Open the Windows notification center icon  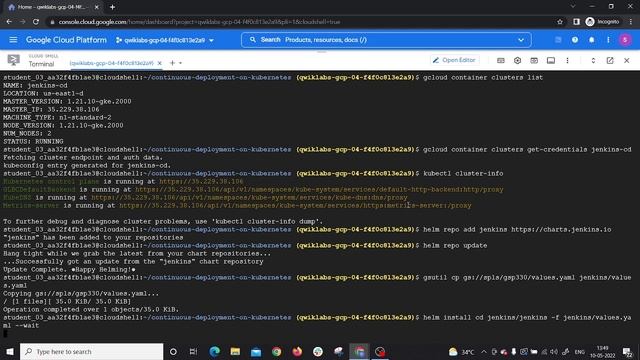point(627,351)
